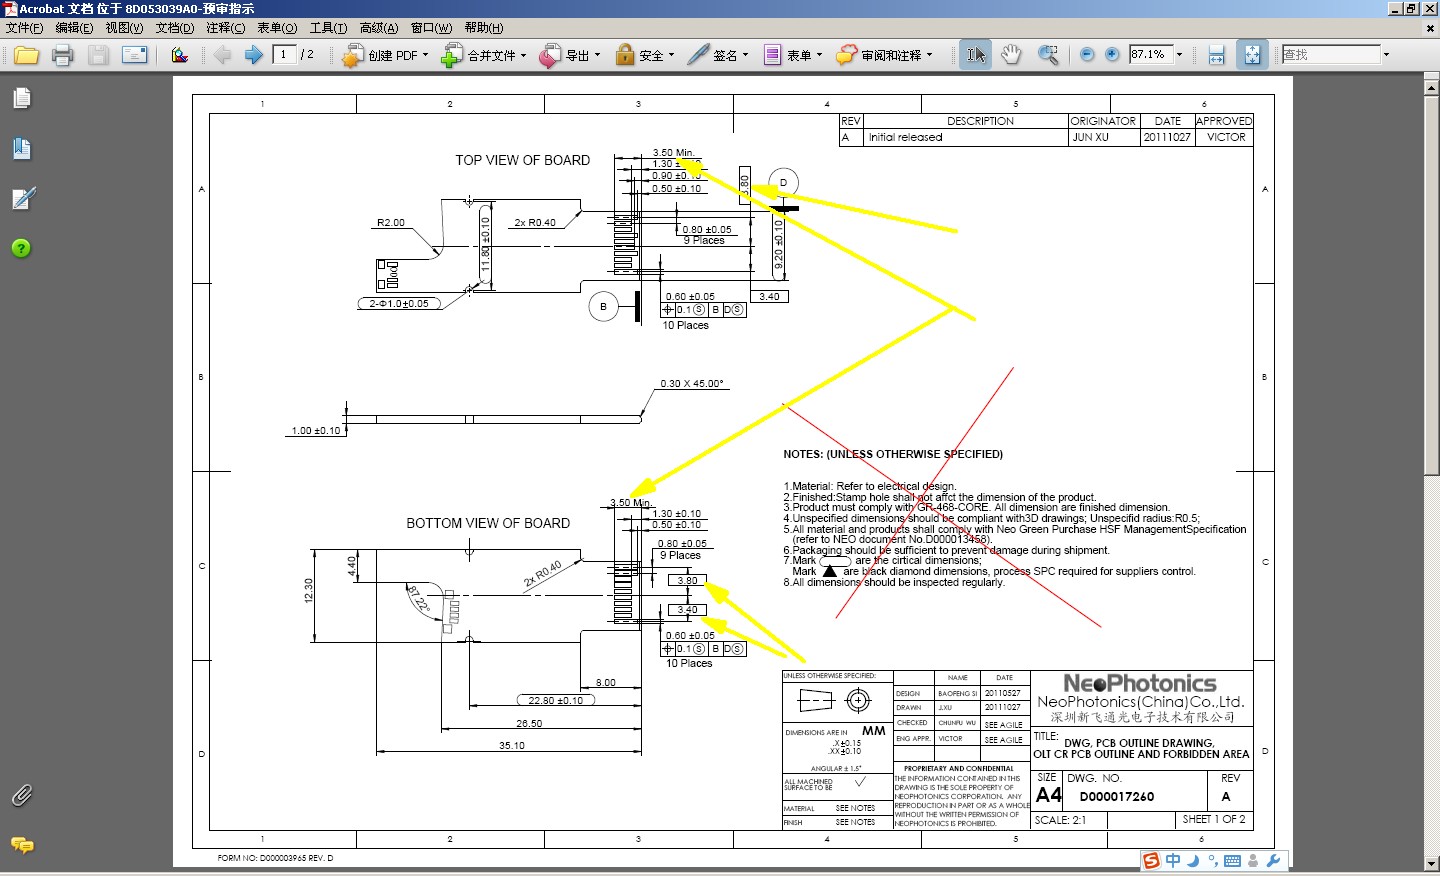1440x876 pixels.
Task: Open the 表单 forms toolbar dropdown
Action: (x=793, y=55)
